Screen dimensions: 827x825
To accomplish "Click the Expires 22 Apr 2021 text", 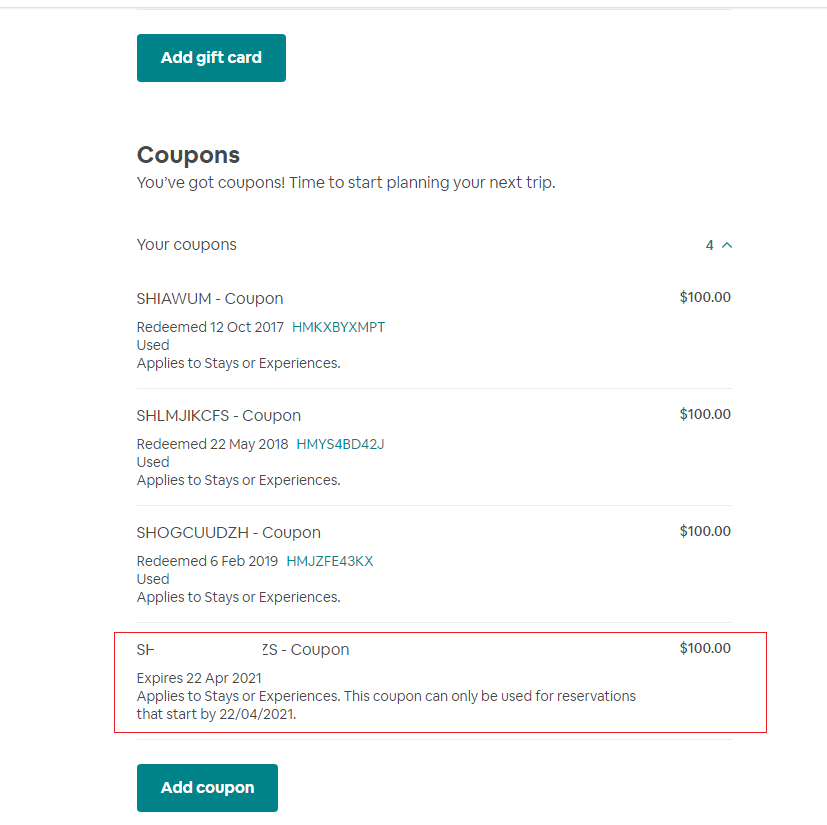I will click(199, 678).
